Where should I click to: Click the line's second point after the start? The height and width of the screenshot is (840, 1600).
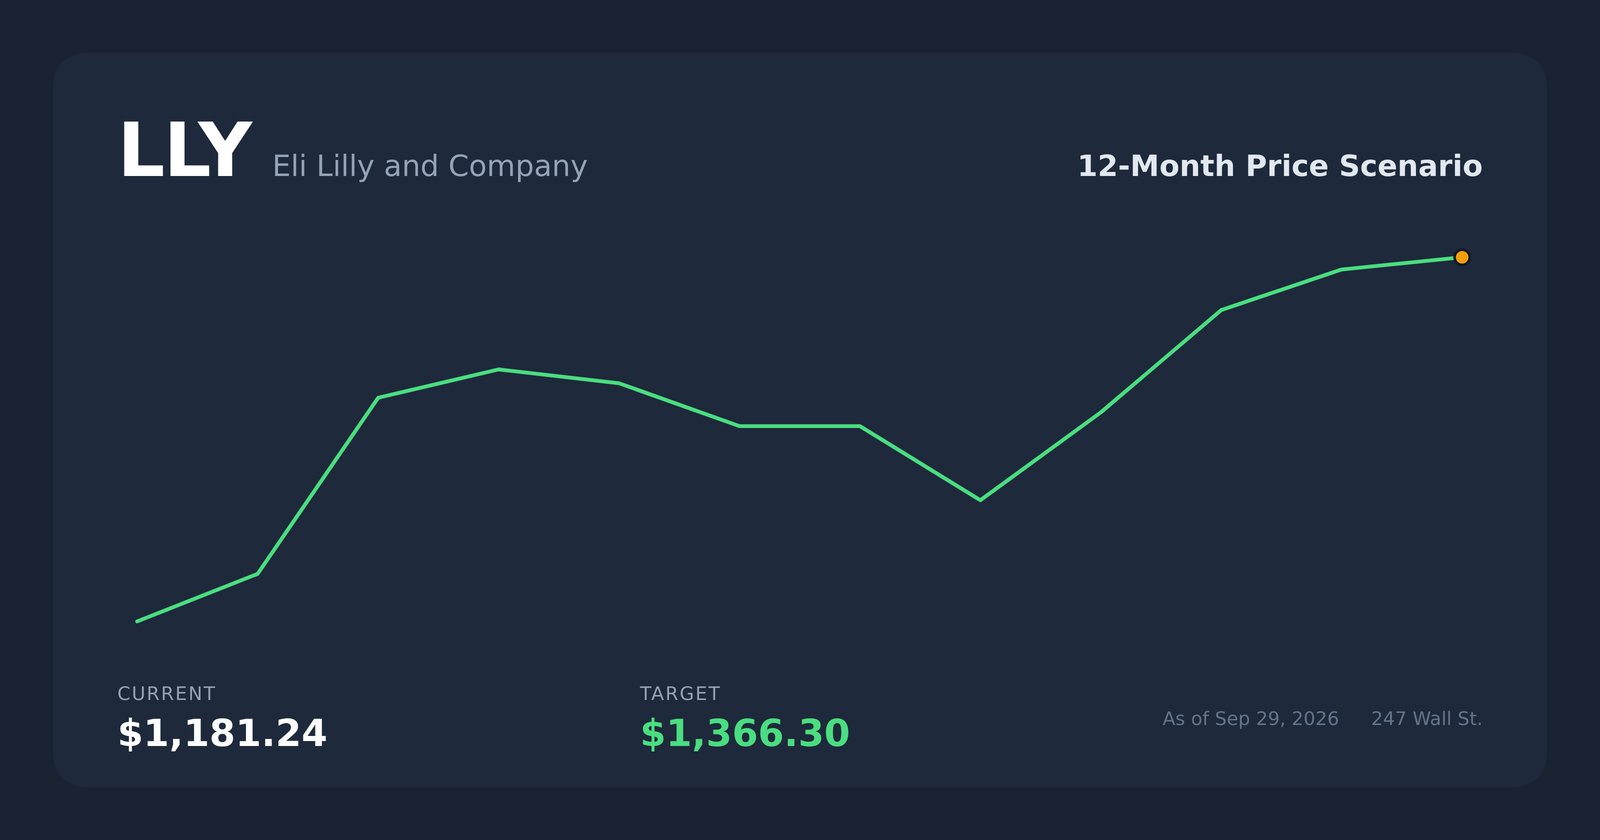click(x=258, y=574)
